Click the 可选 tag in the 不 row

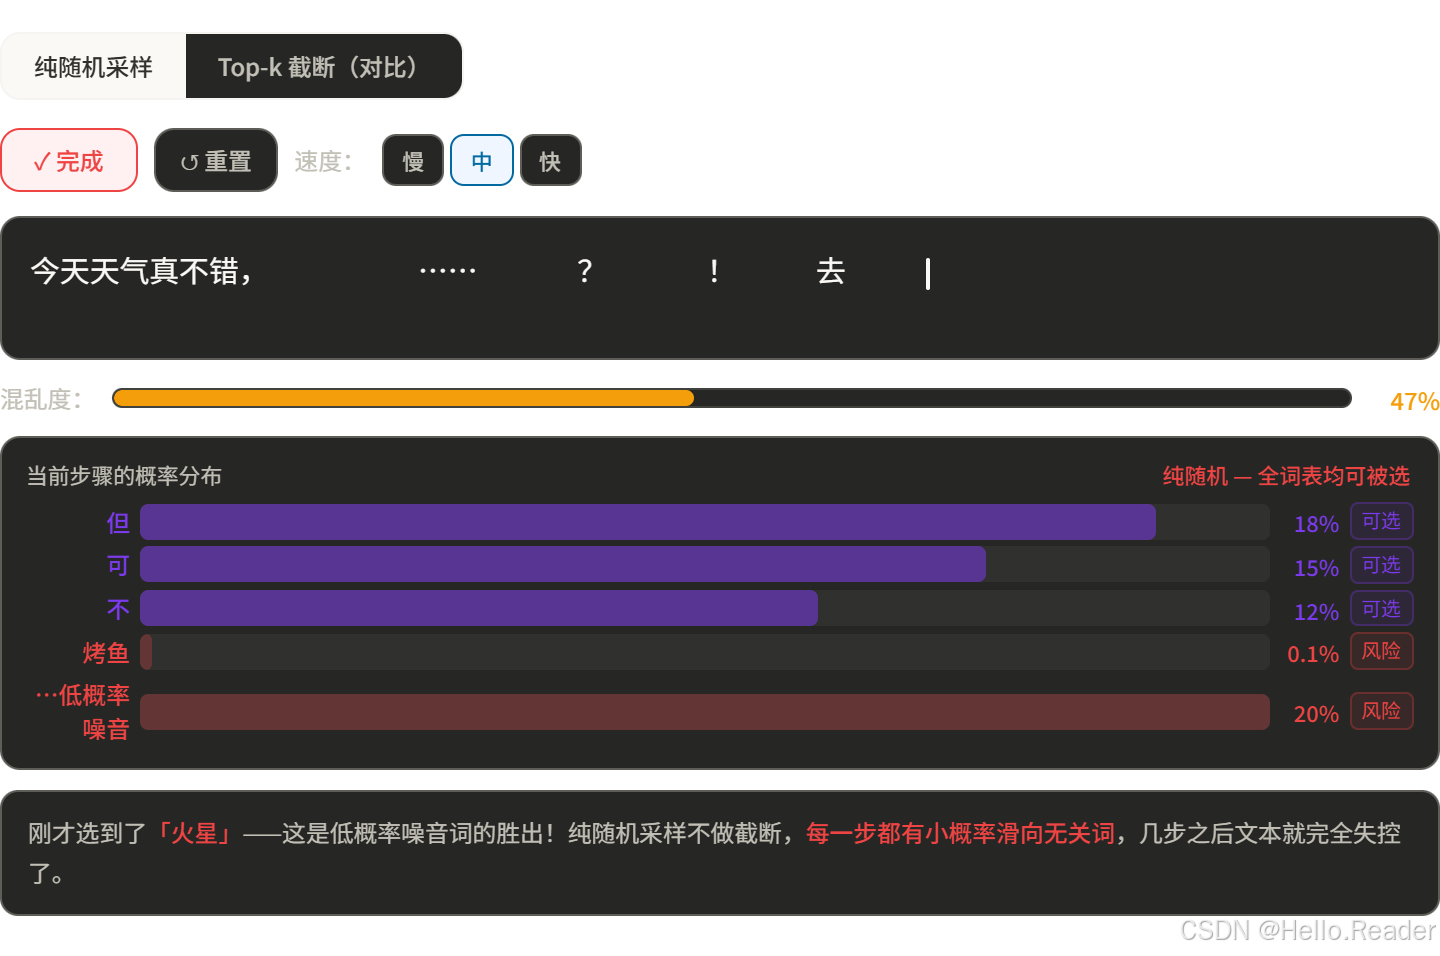point(1382,609)
